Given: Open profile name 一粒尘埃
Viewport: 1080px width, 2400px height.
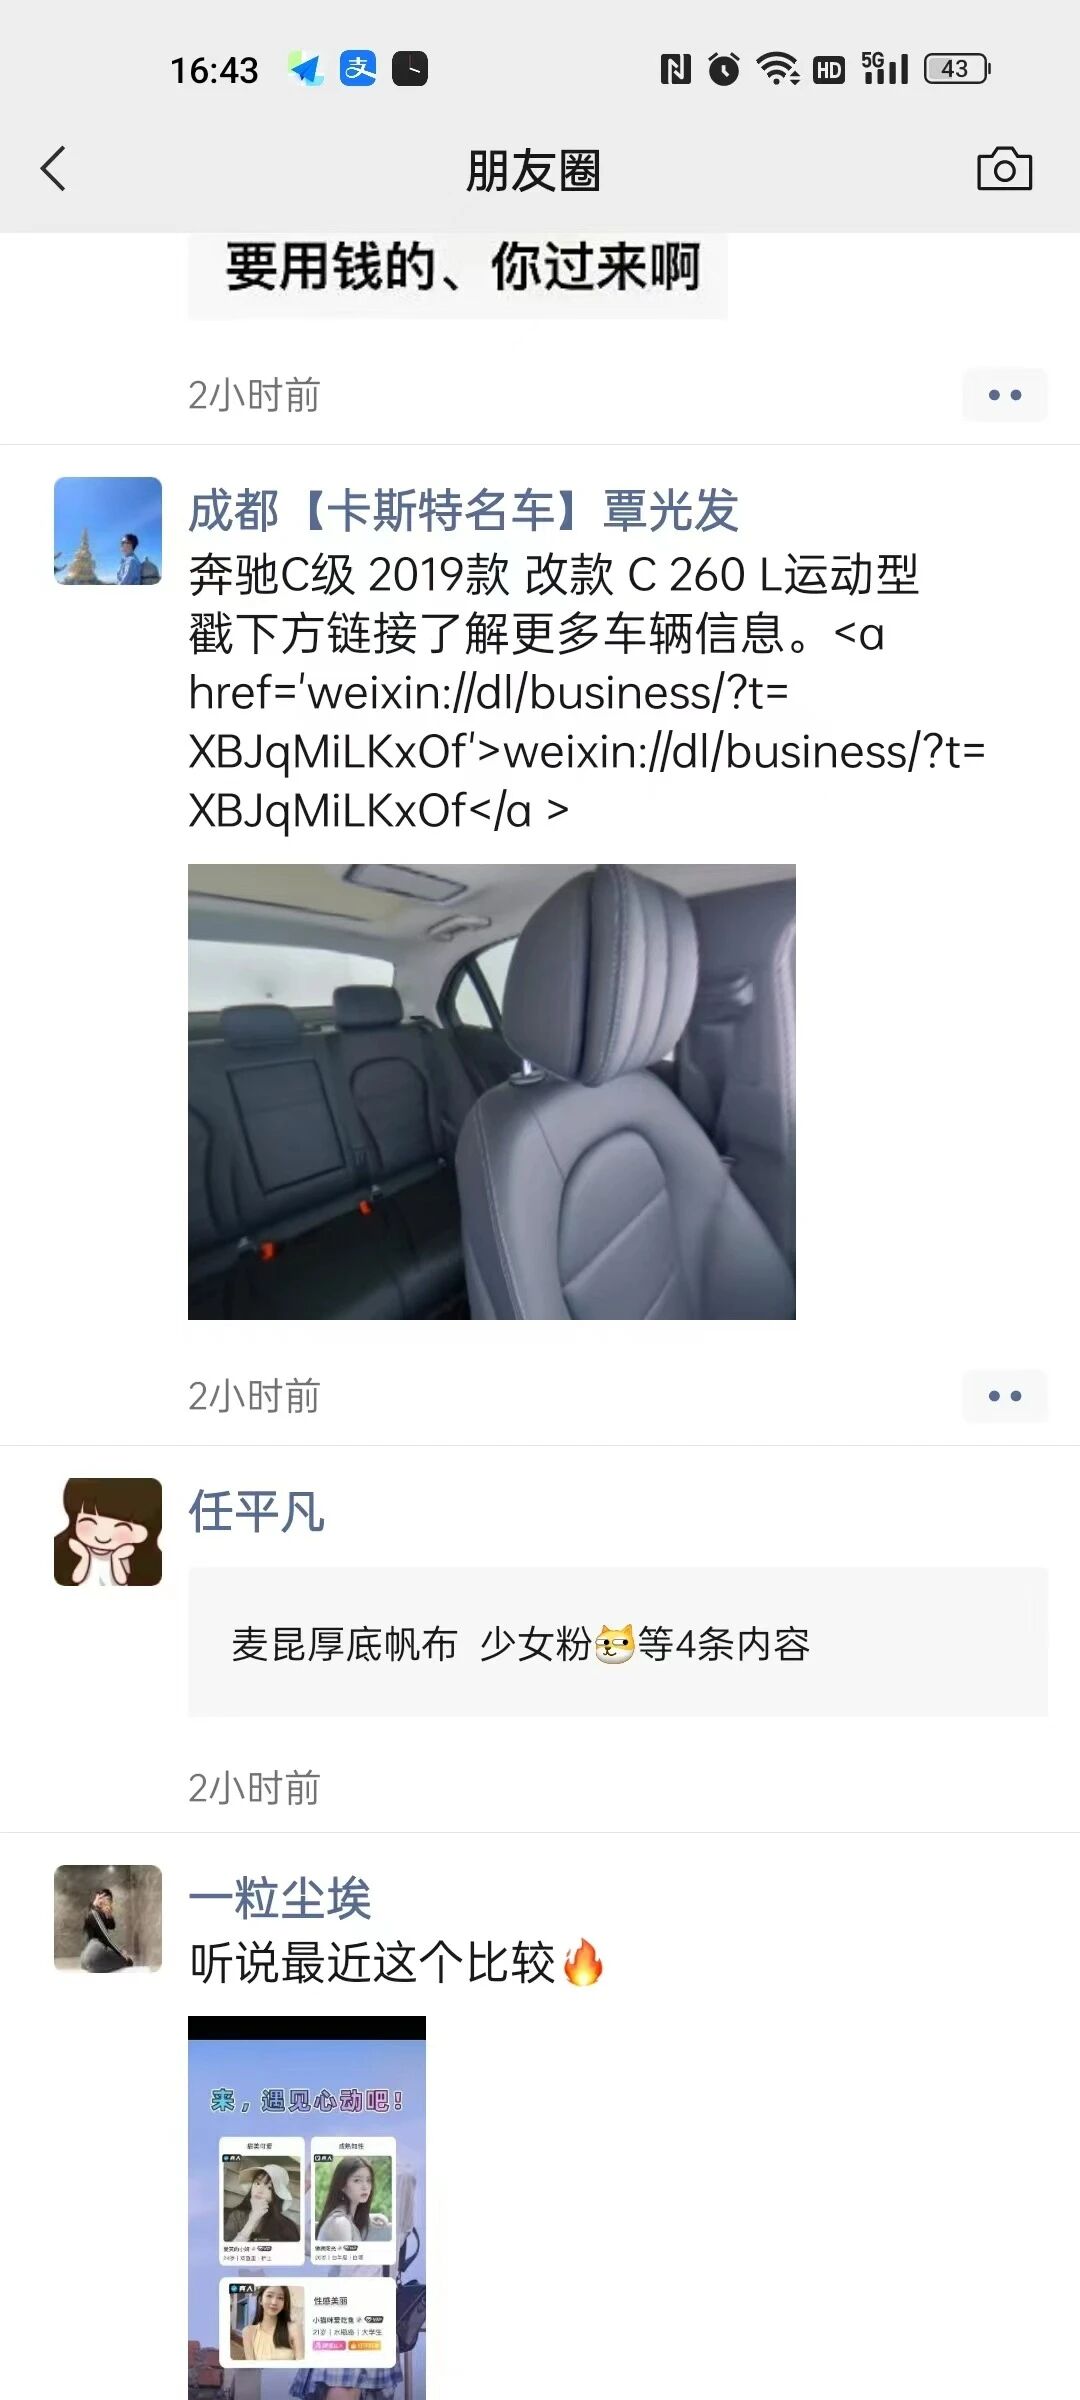Looking at the screenshot, I should 280,1898.
